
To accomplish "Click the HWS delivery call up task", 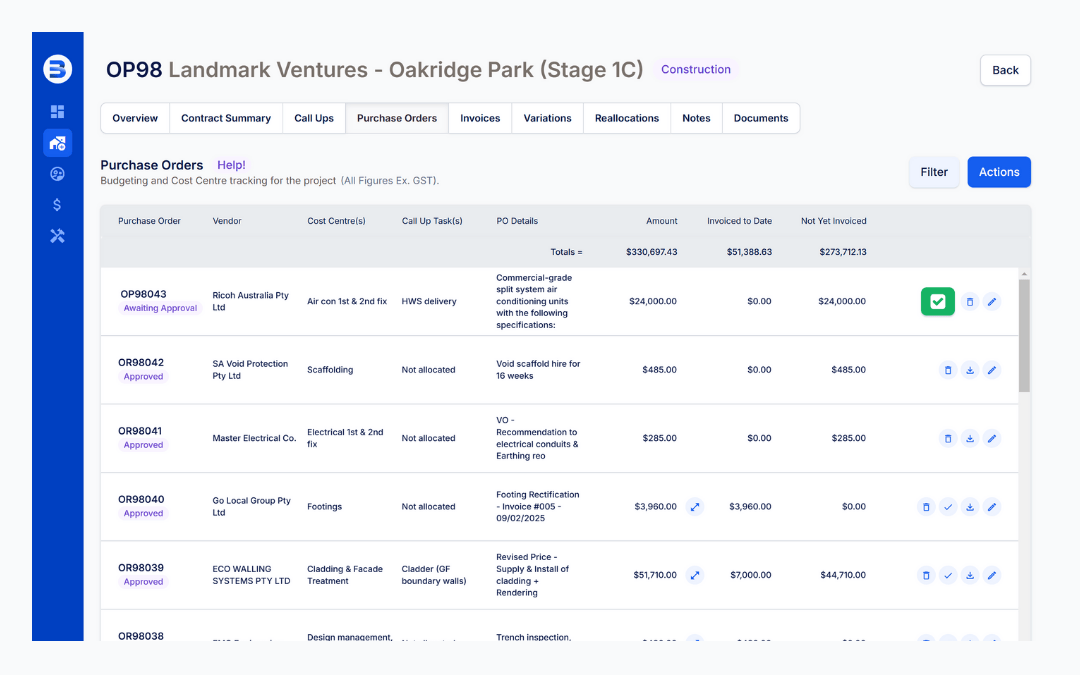I will point(429,302).
